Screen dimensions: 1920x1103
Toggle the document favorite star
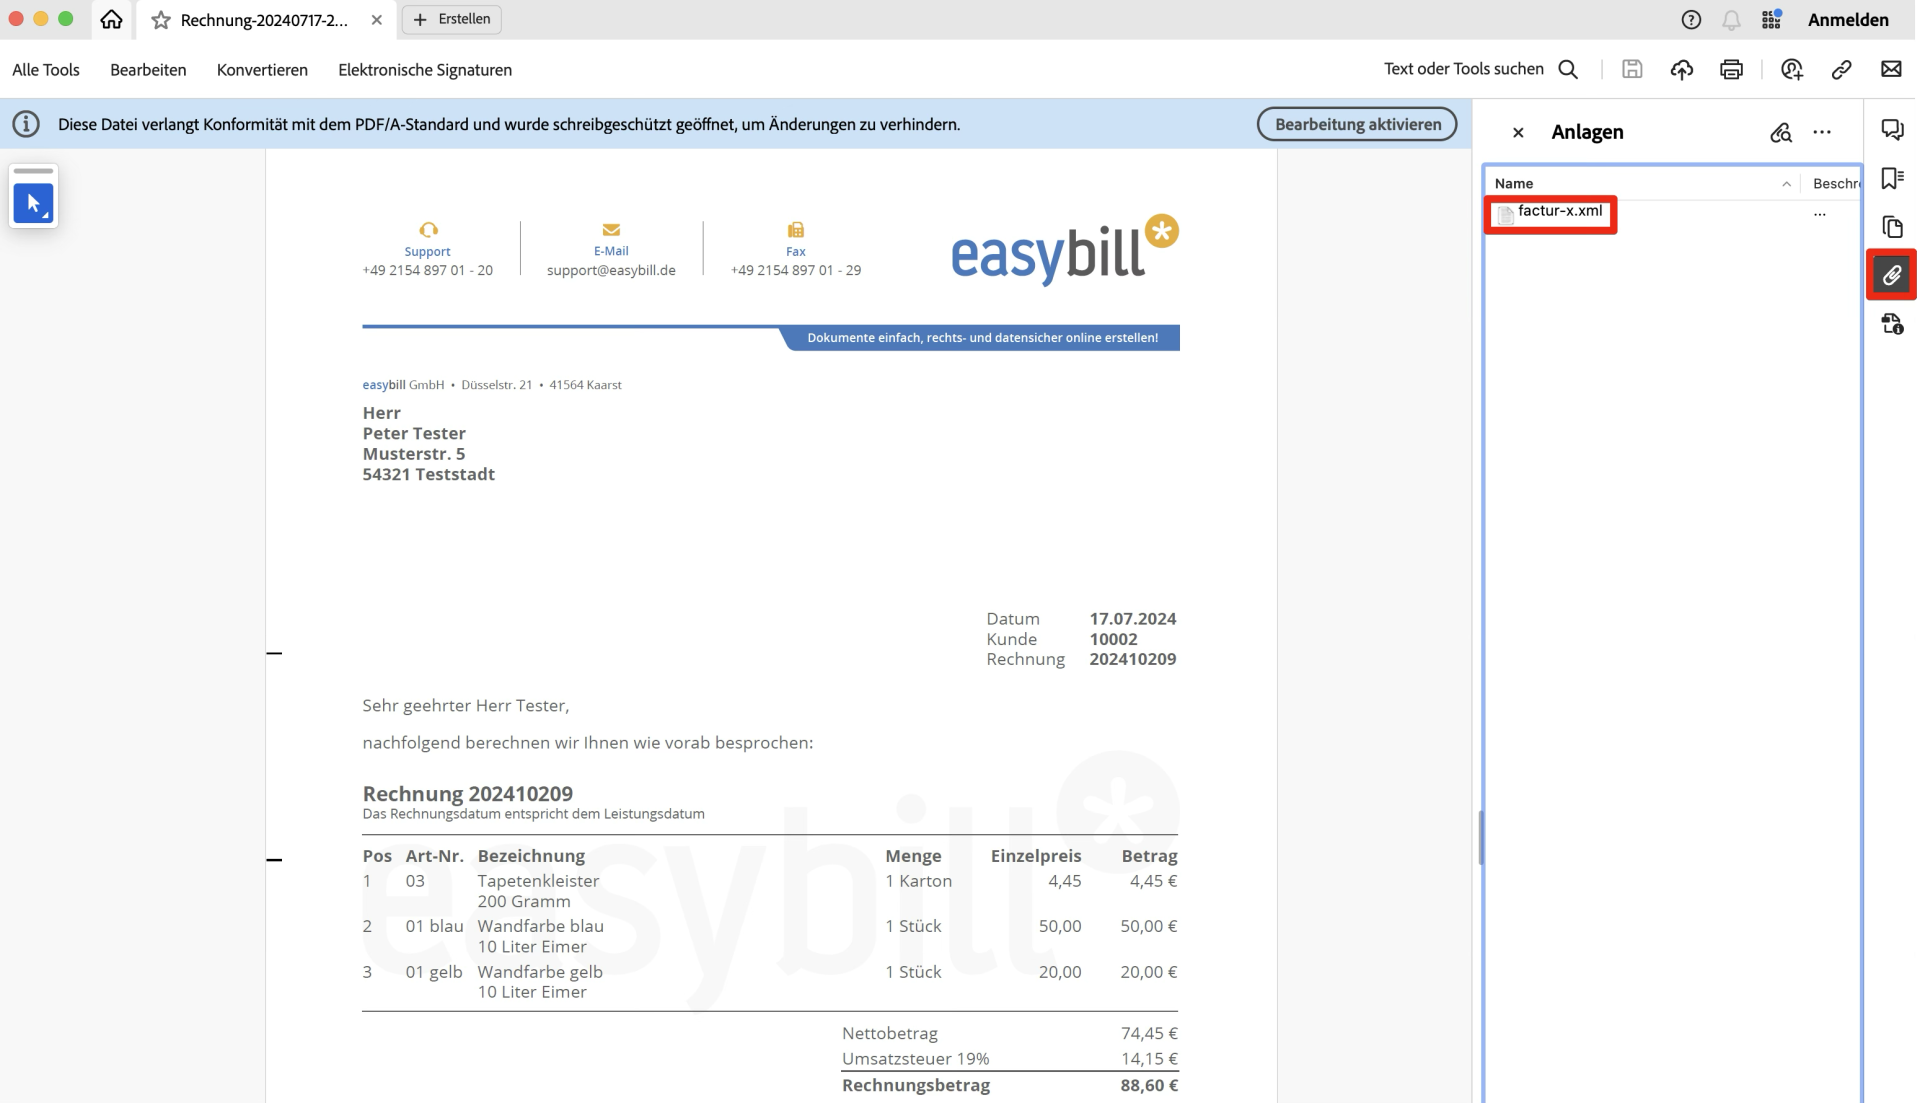pos(160,20)
